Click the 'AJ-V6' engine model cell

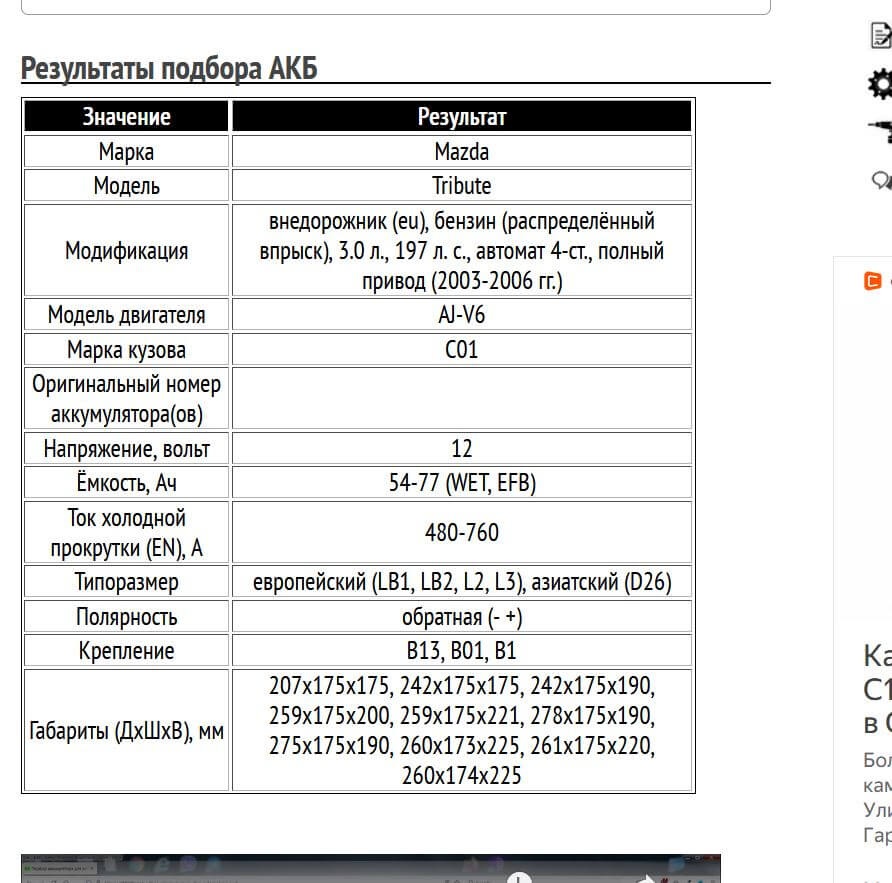(x=461, y=315)
